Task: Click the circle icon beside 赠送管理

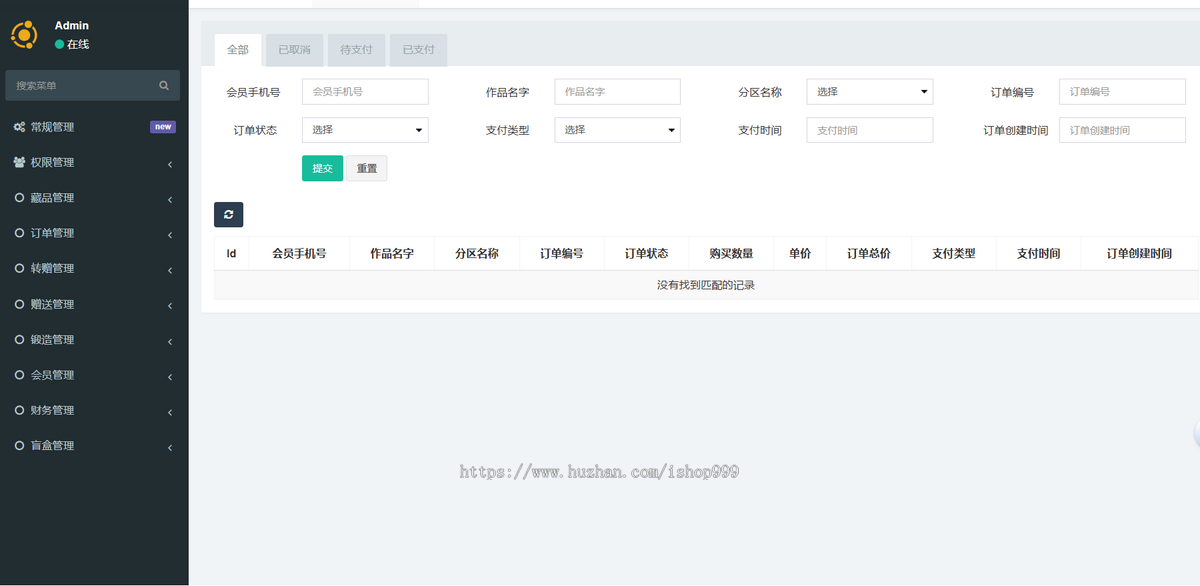Action: coord(19,304)
